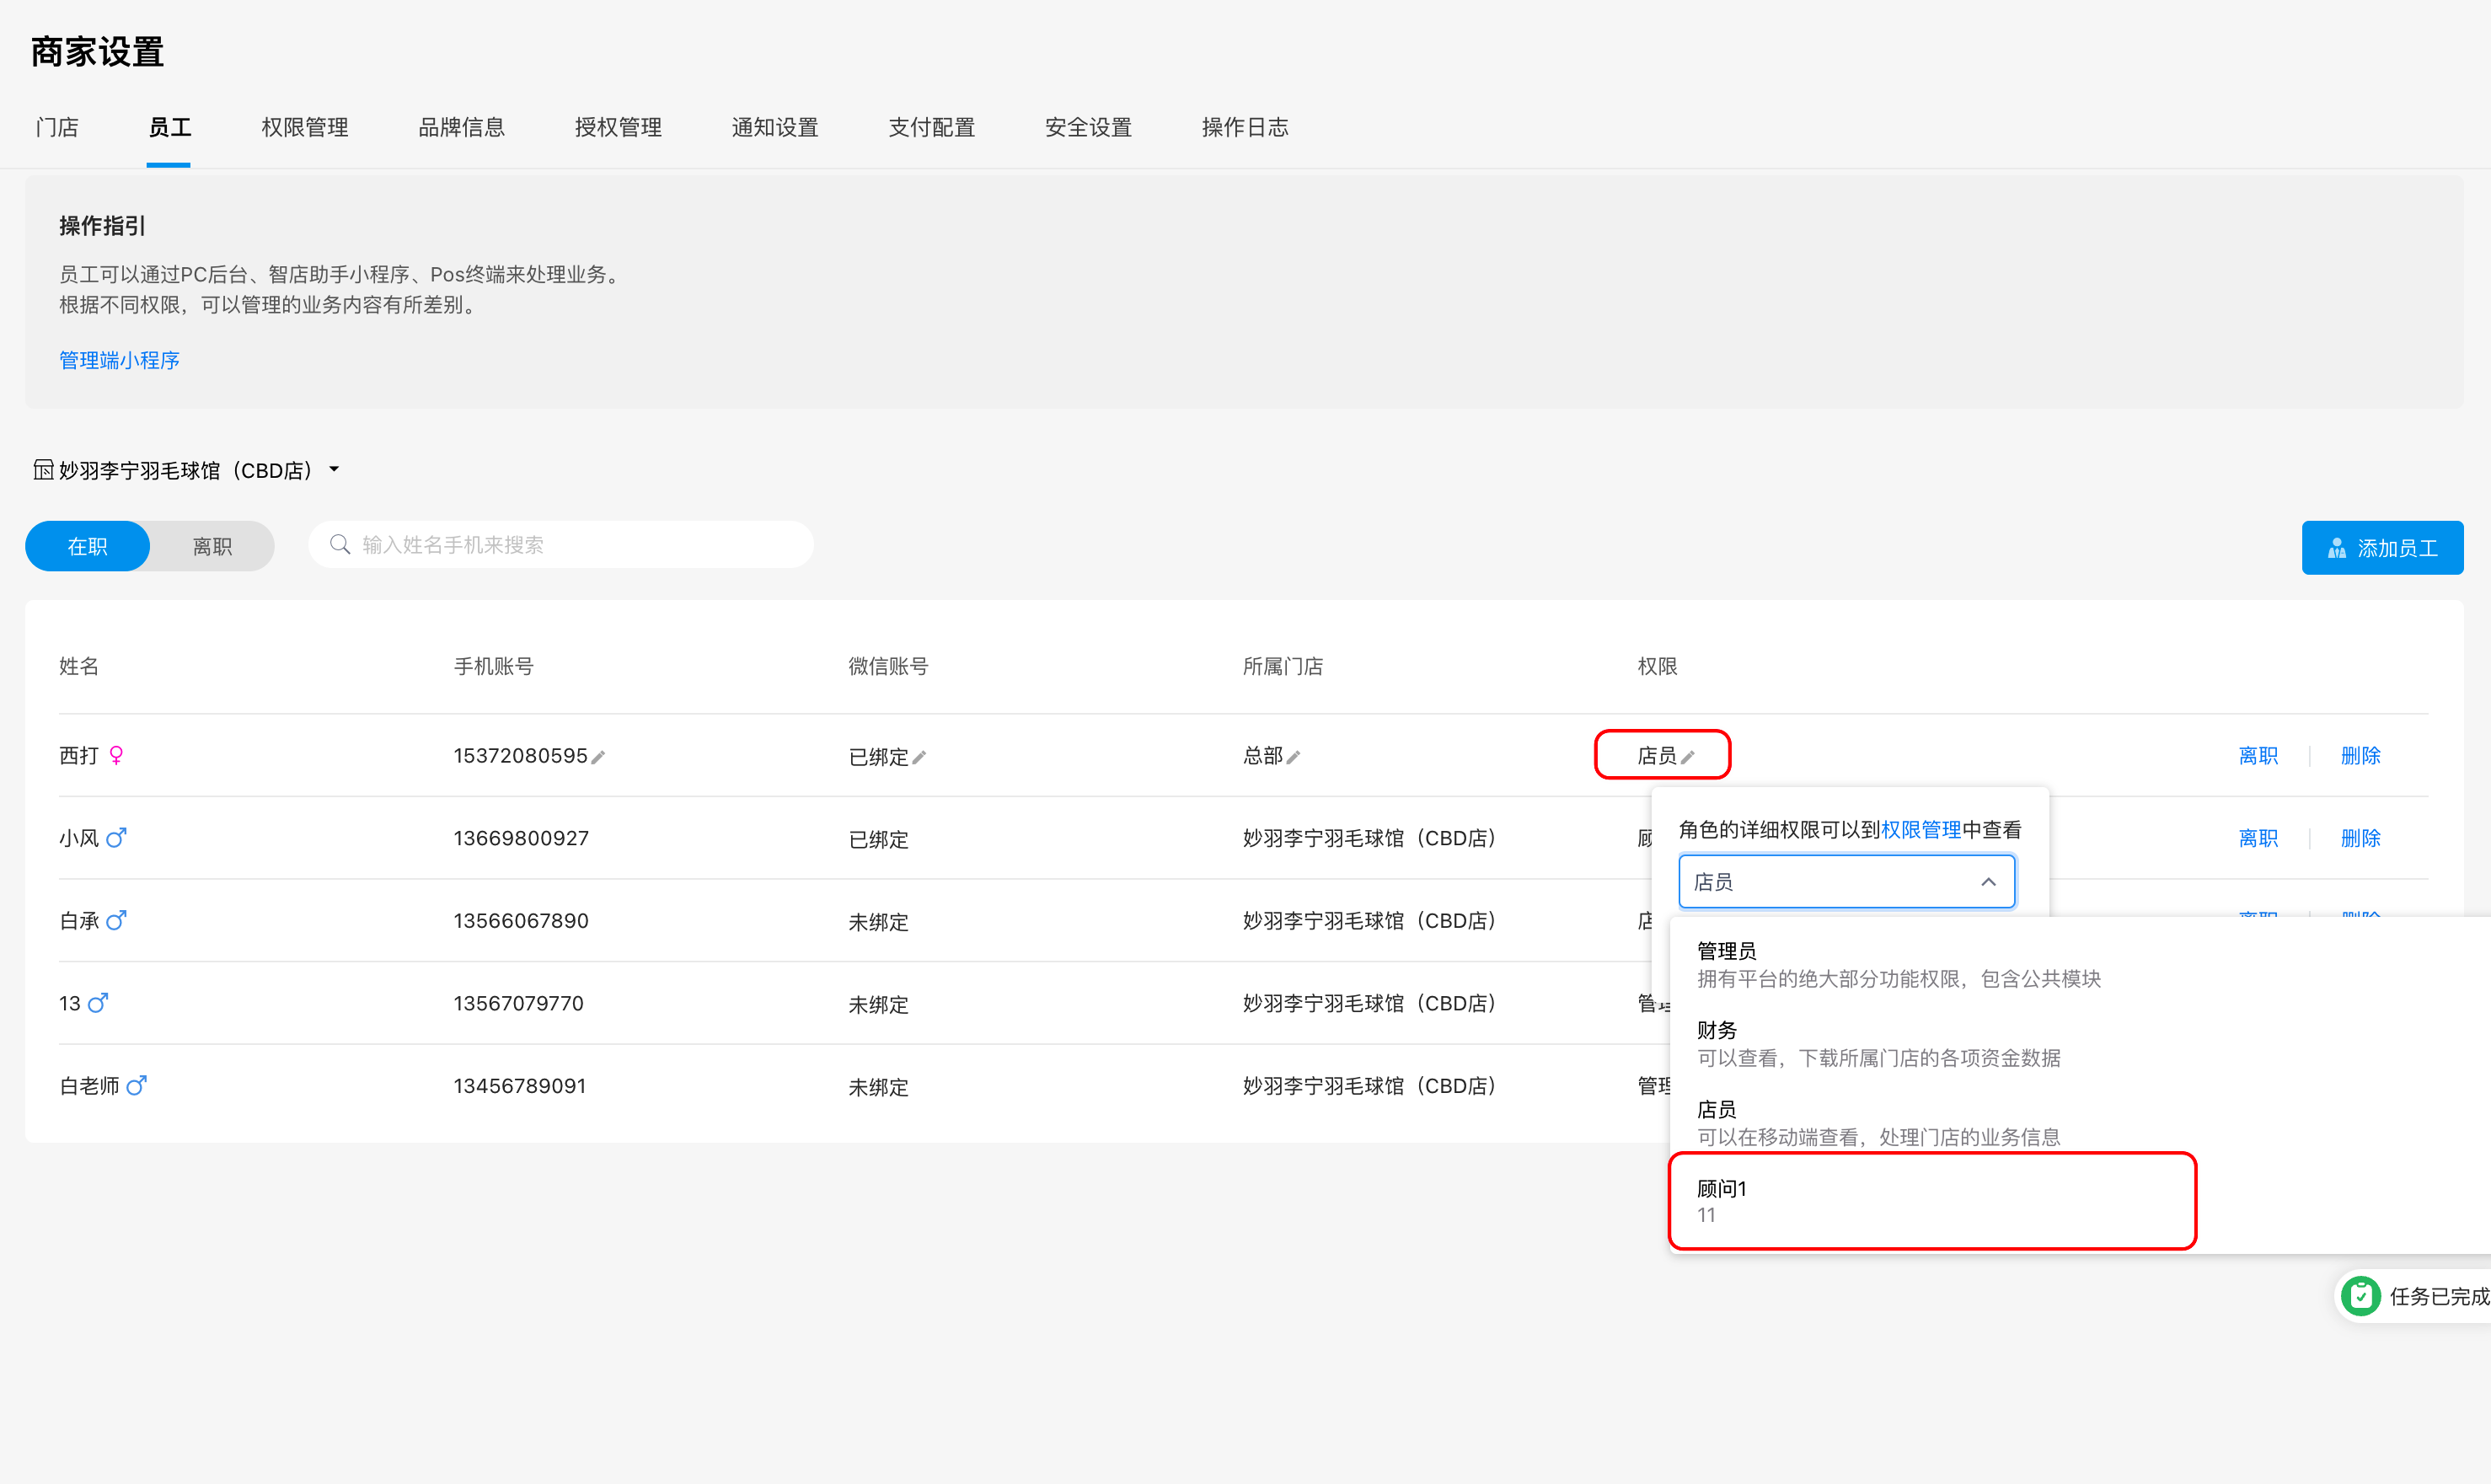This screenshot has width=2491, height=1484.
Task: Click the 任务已完成 floating badge
Action: click(x=2414, y=1296)
